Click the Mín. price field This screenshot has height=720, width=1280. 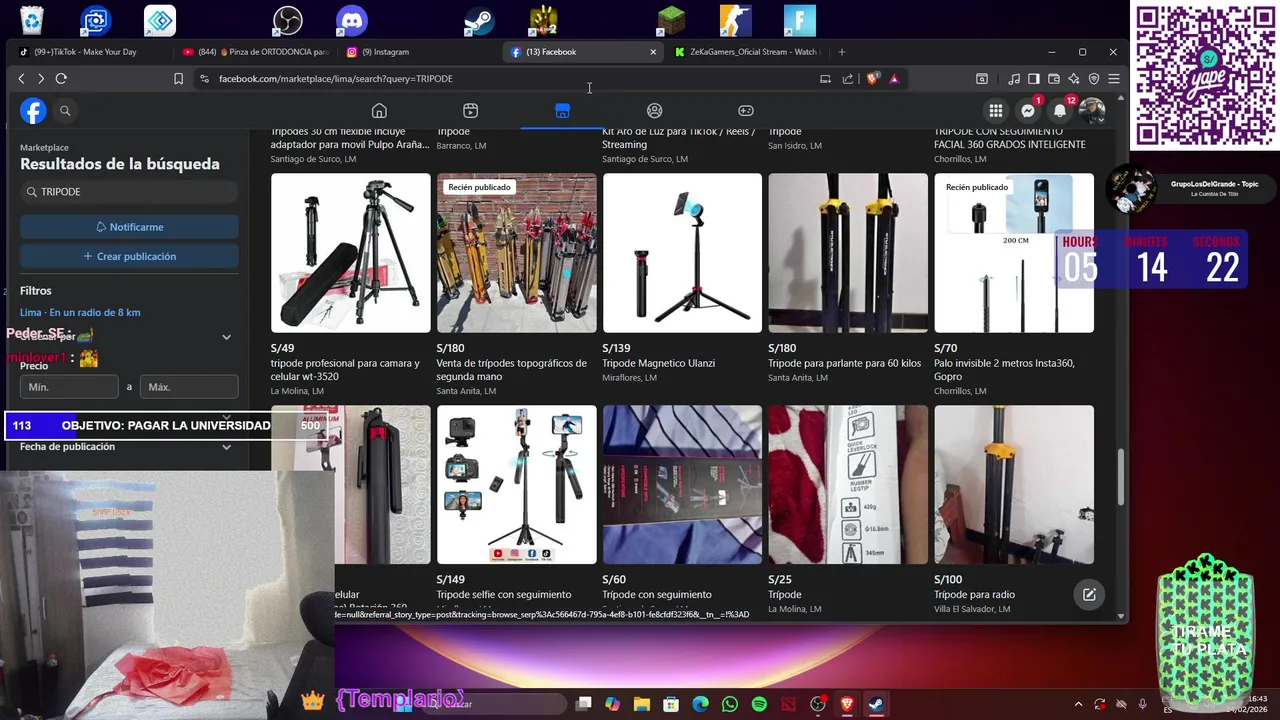(x=69, y=387)
